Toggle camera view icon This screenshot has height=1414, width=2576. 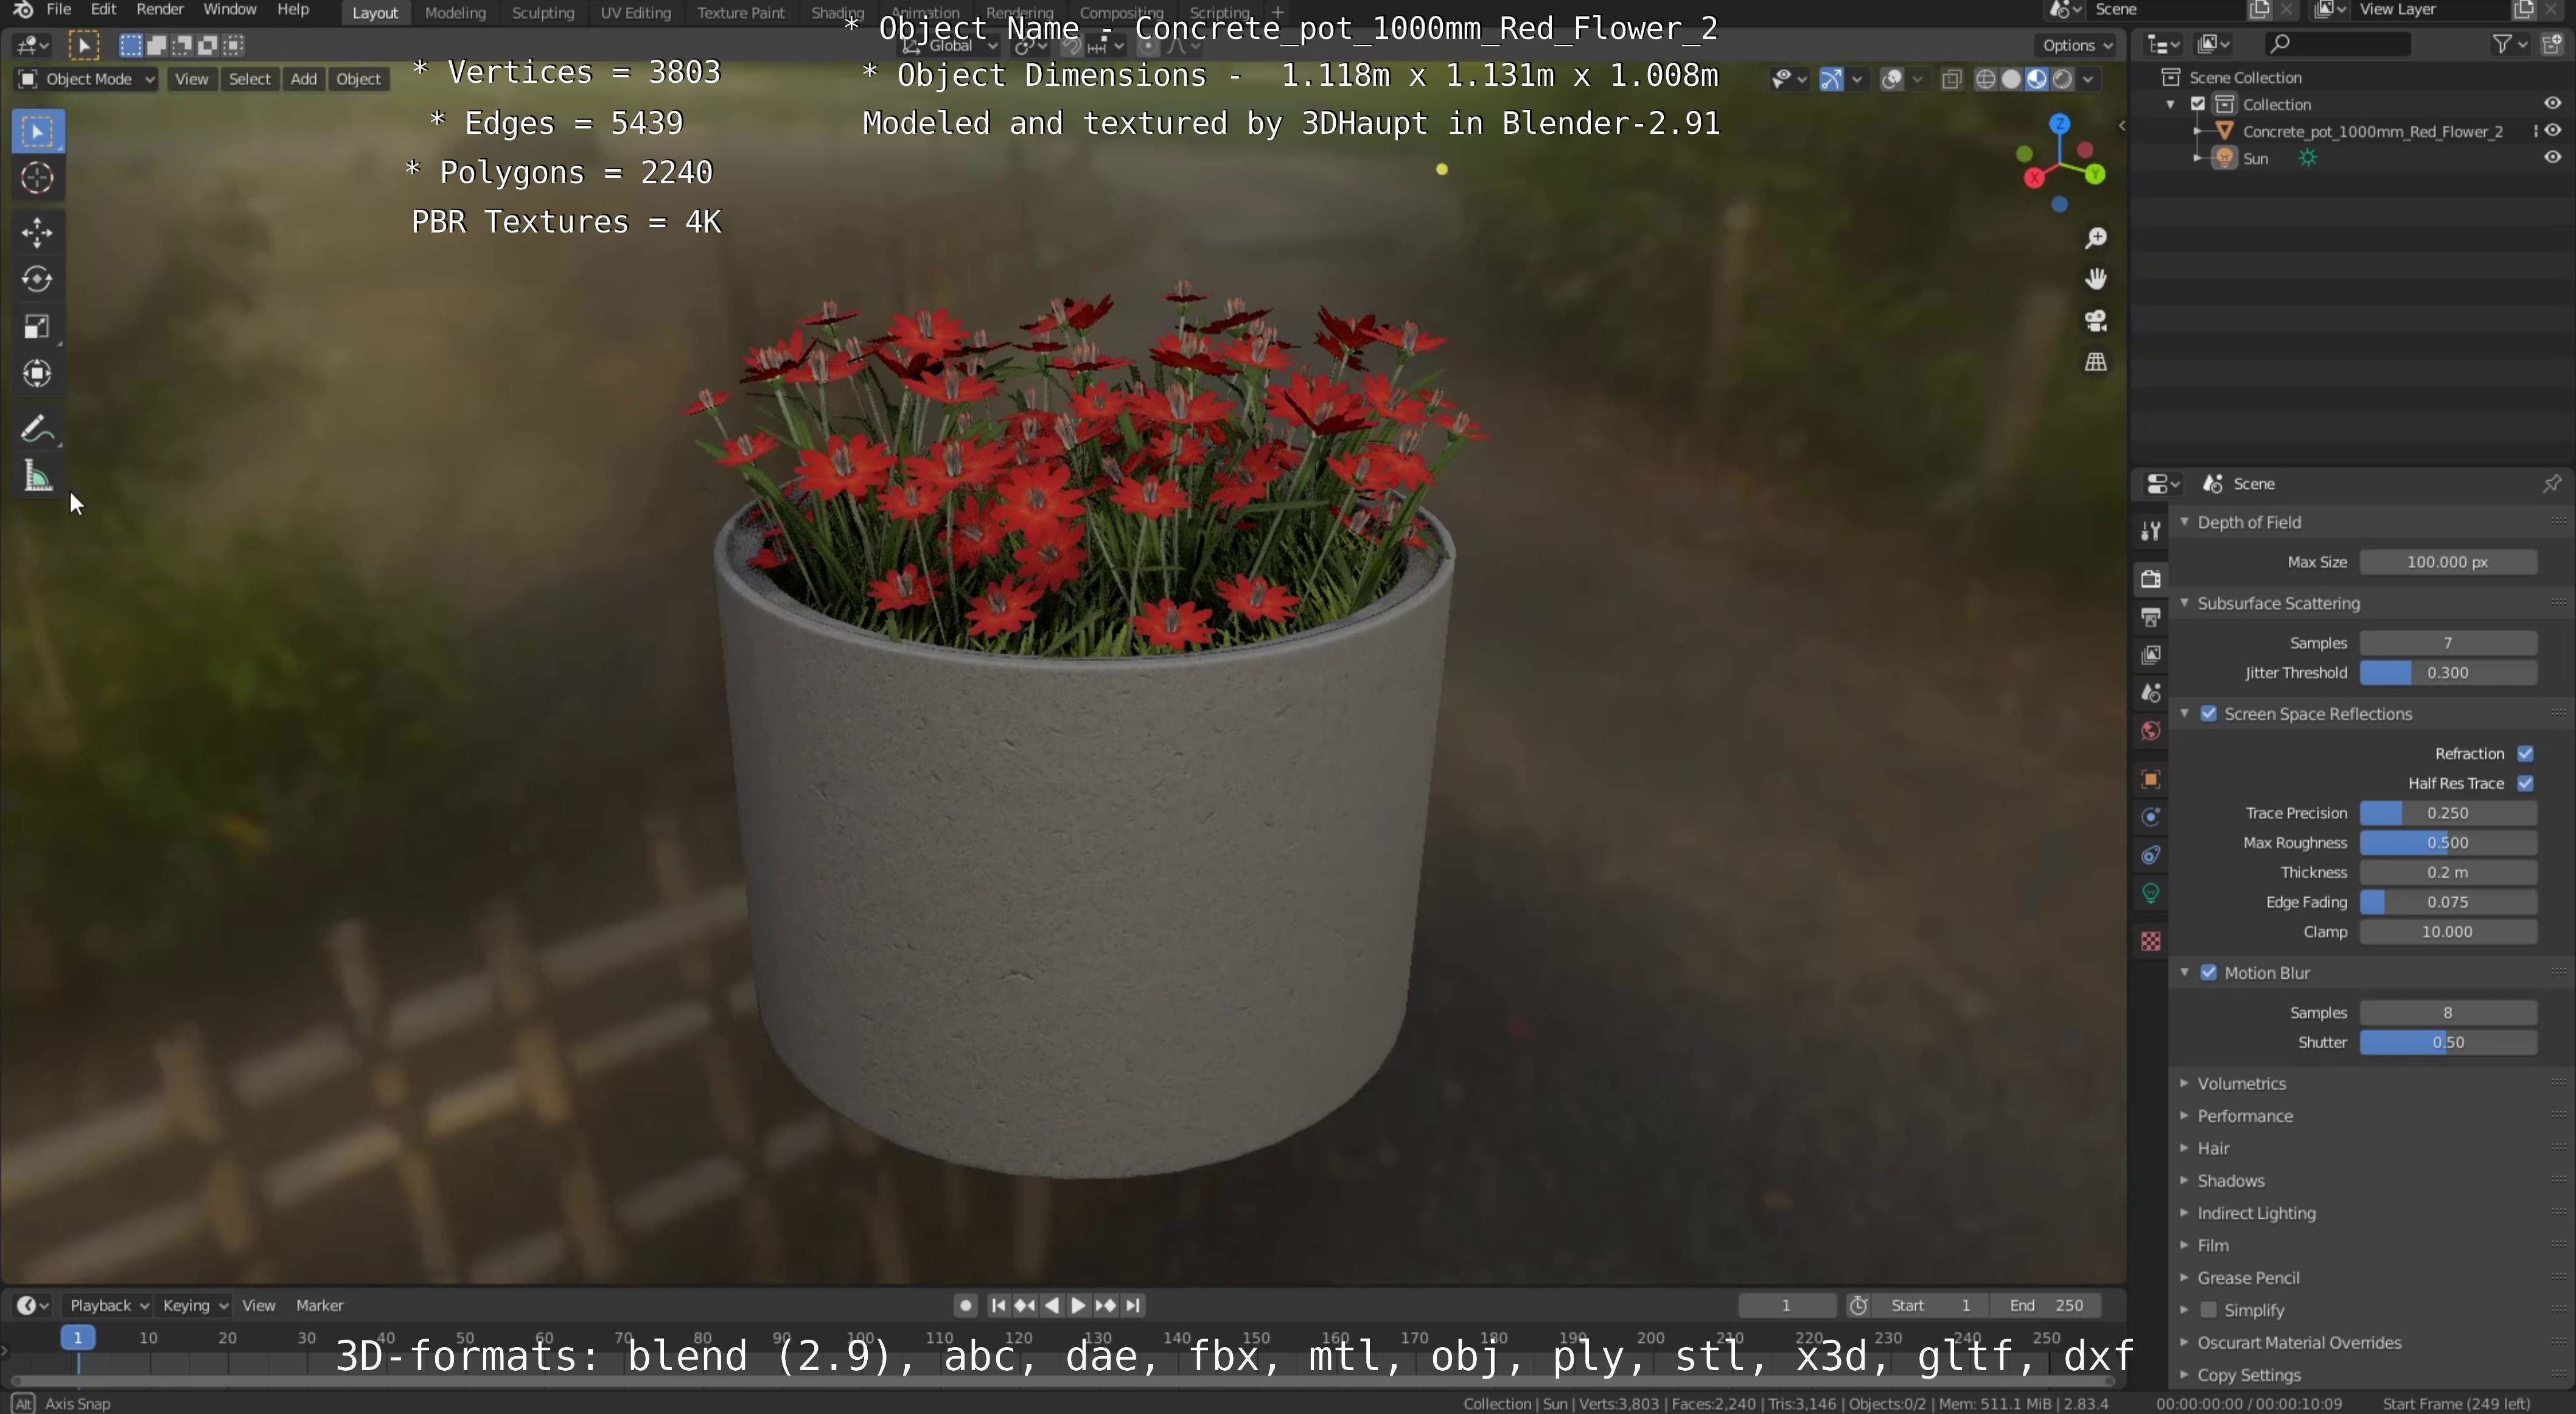tap(2095, 320)
